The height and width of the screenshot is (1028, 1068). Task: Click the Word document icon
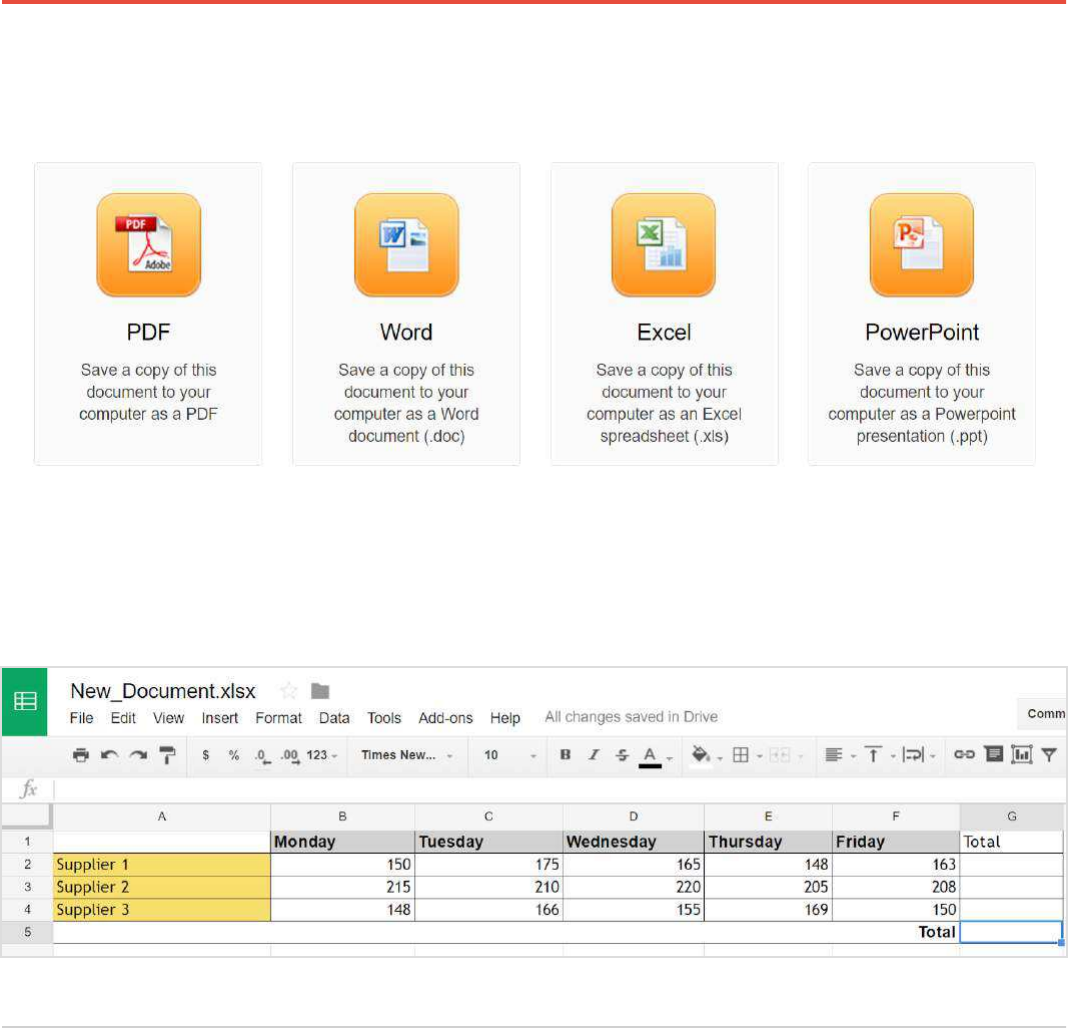406,245
